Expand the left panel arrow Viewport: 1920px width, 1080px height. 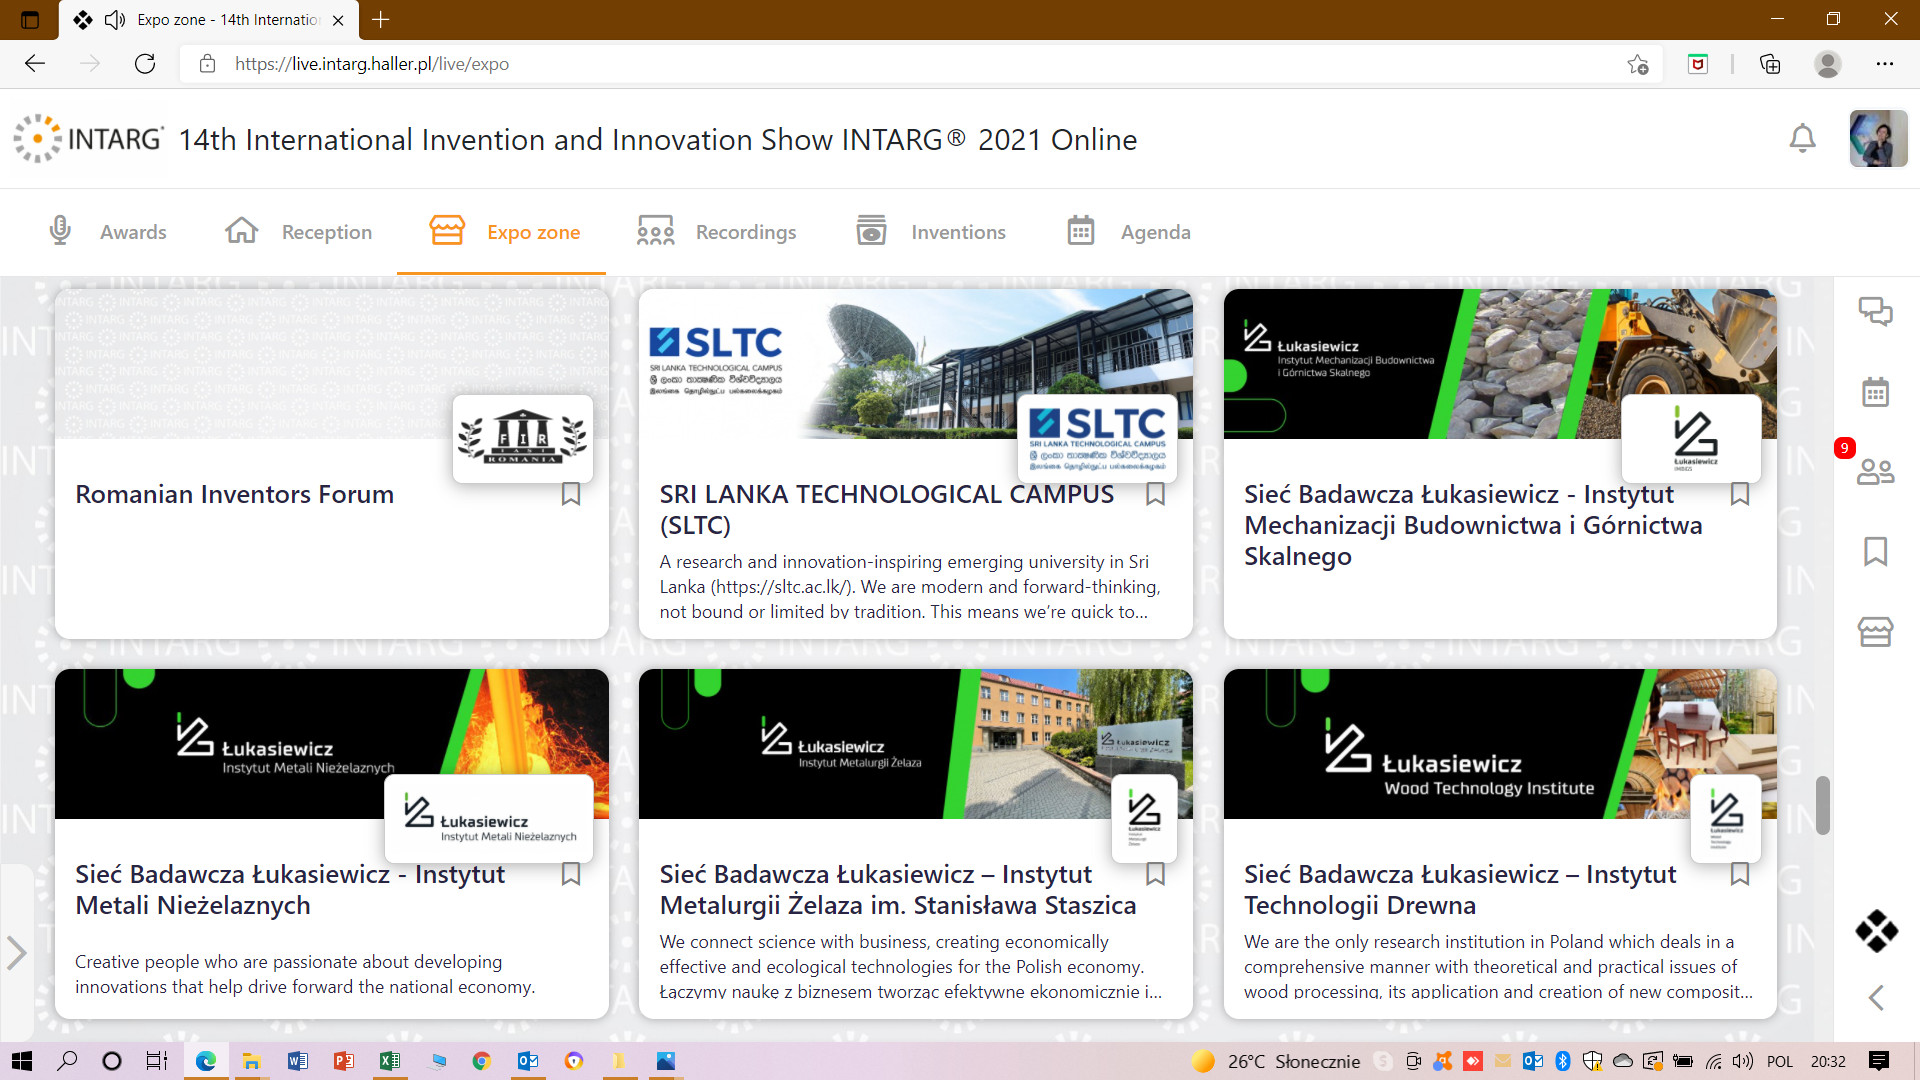click(16, 952)
